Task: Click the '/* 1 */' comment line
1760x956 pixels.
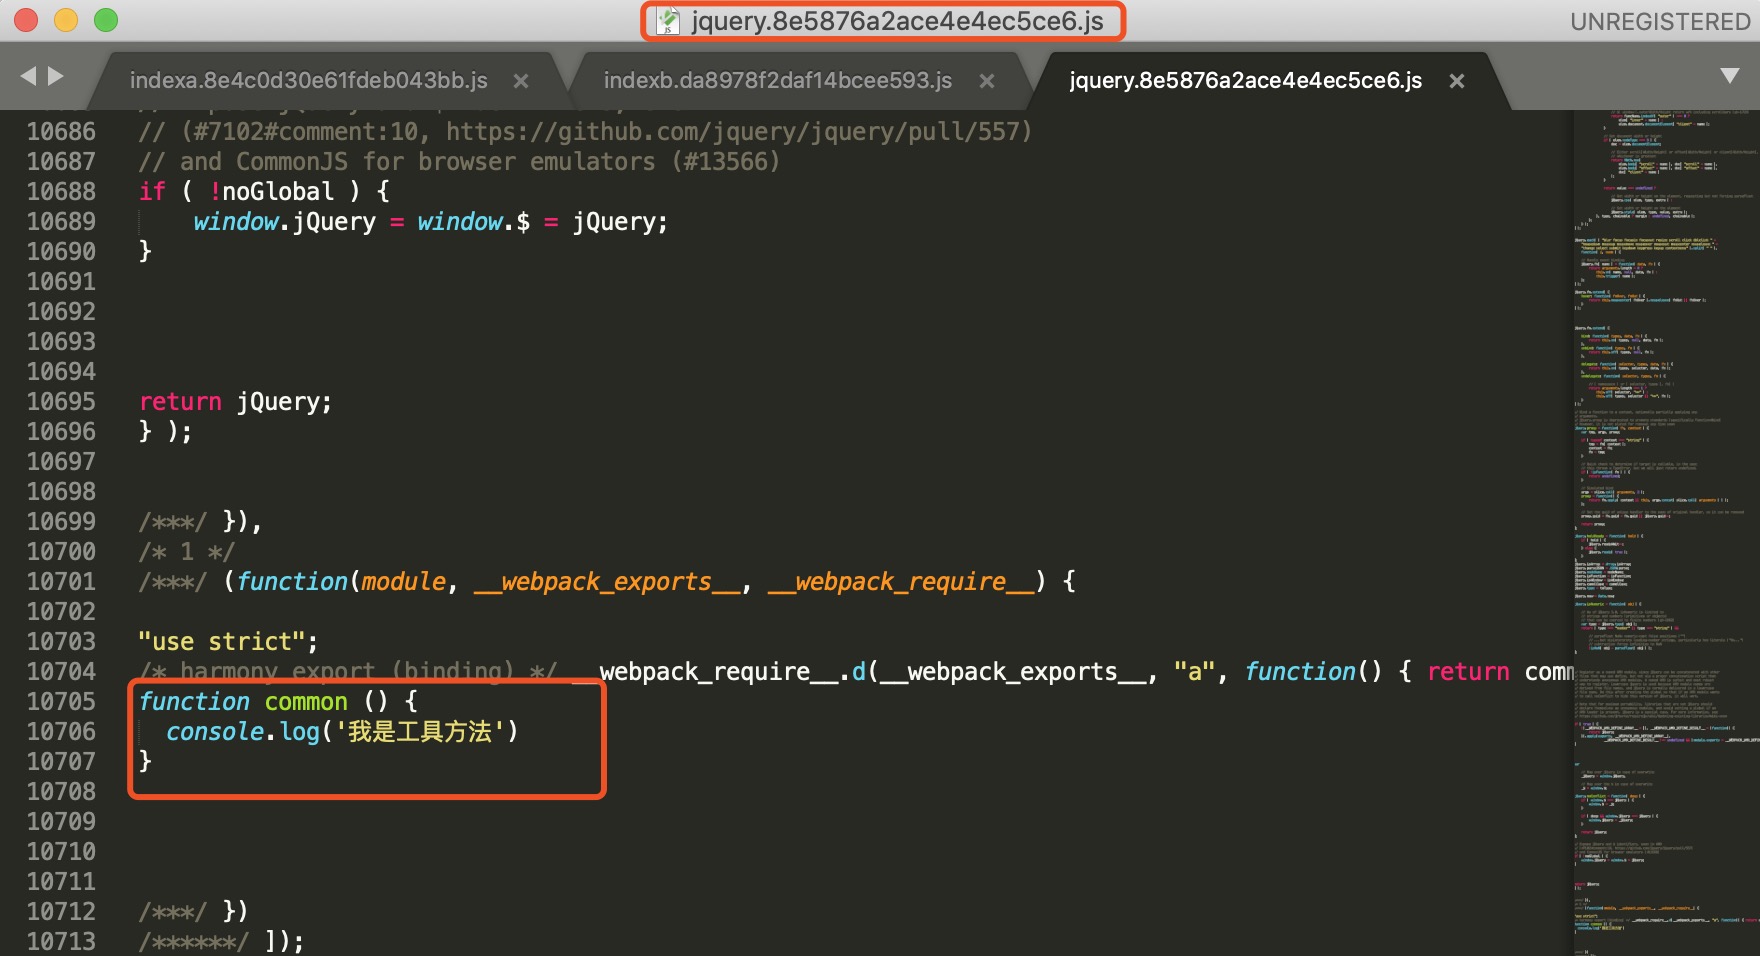Action: pos(187,551)
